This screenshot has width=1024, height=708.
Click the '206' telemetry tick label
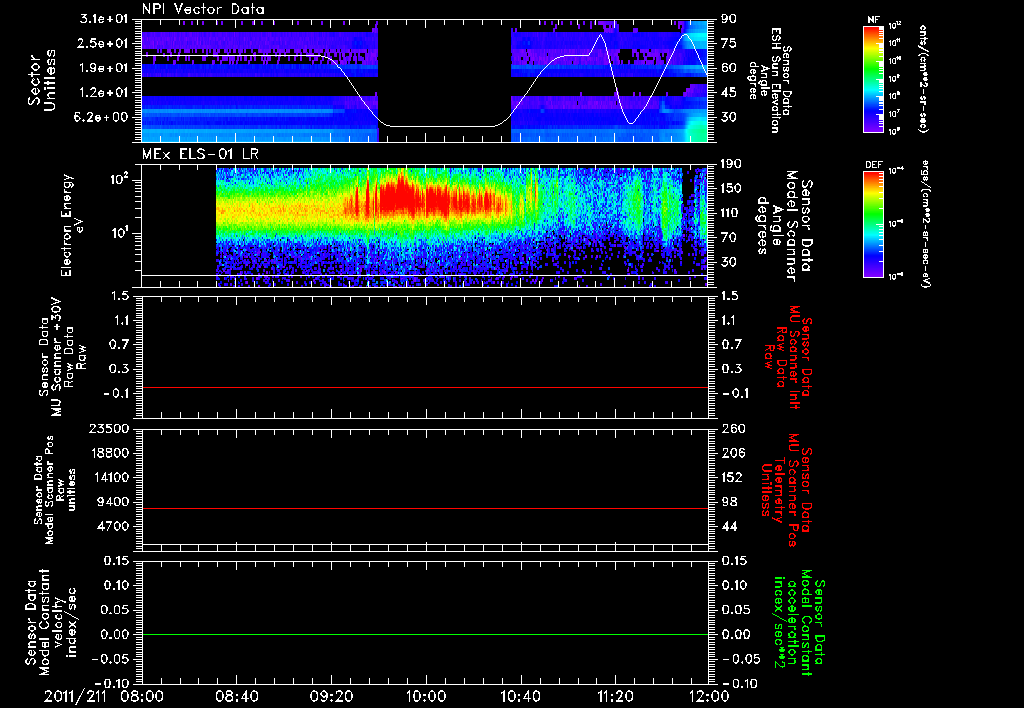[x=731, y=453]
